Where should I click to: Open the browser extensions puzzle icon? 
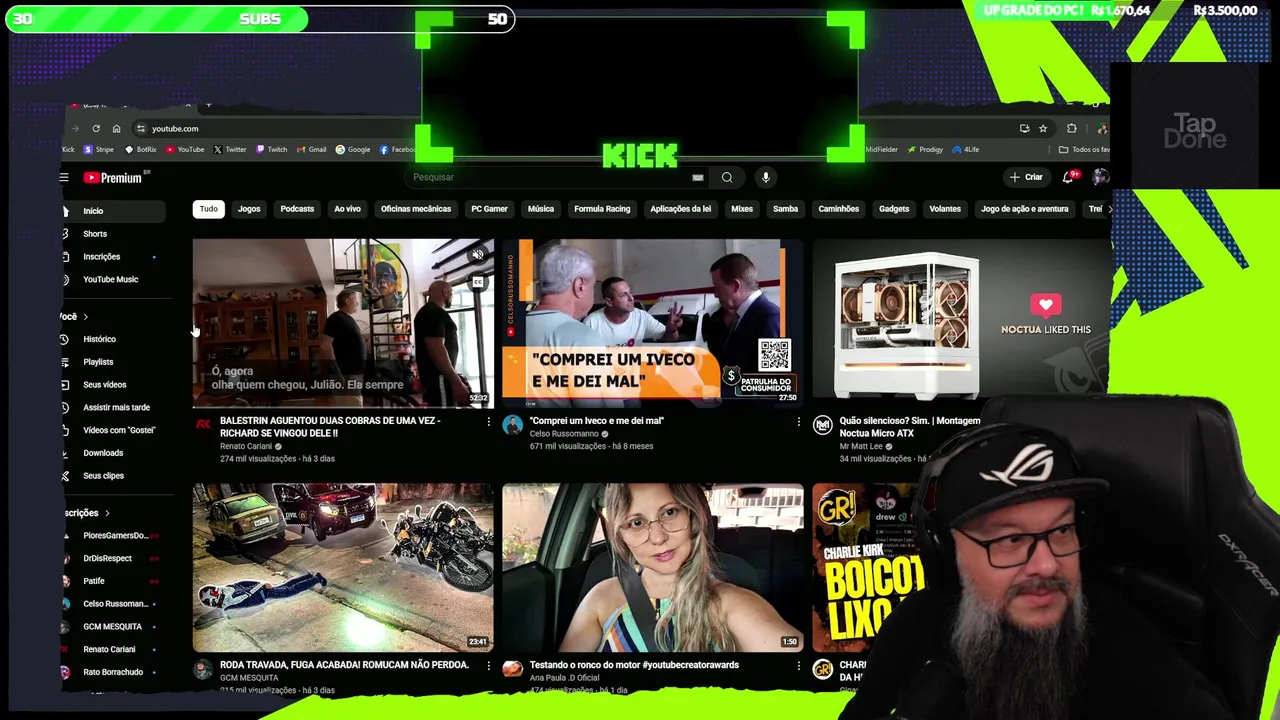point(1072,128)
